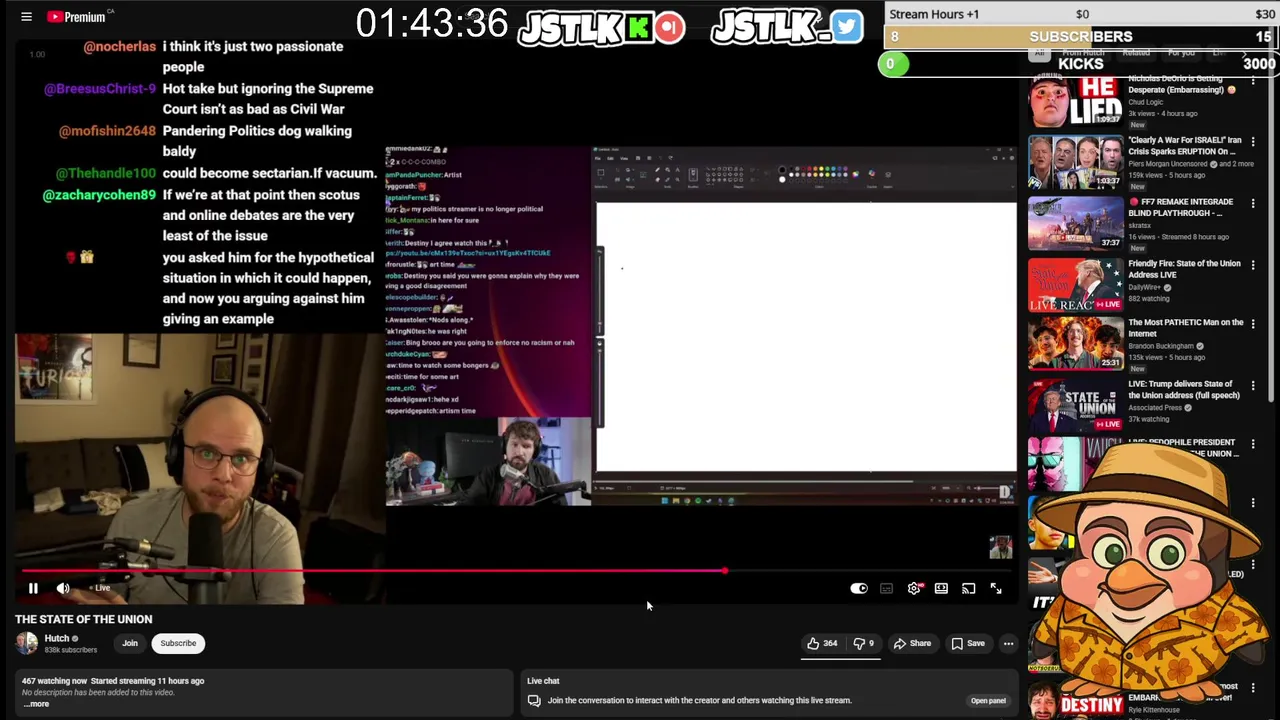Dislike the video with the thumbs down
The image size is (1280, 720).
(x=863, y=643)
